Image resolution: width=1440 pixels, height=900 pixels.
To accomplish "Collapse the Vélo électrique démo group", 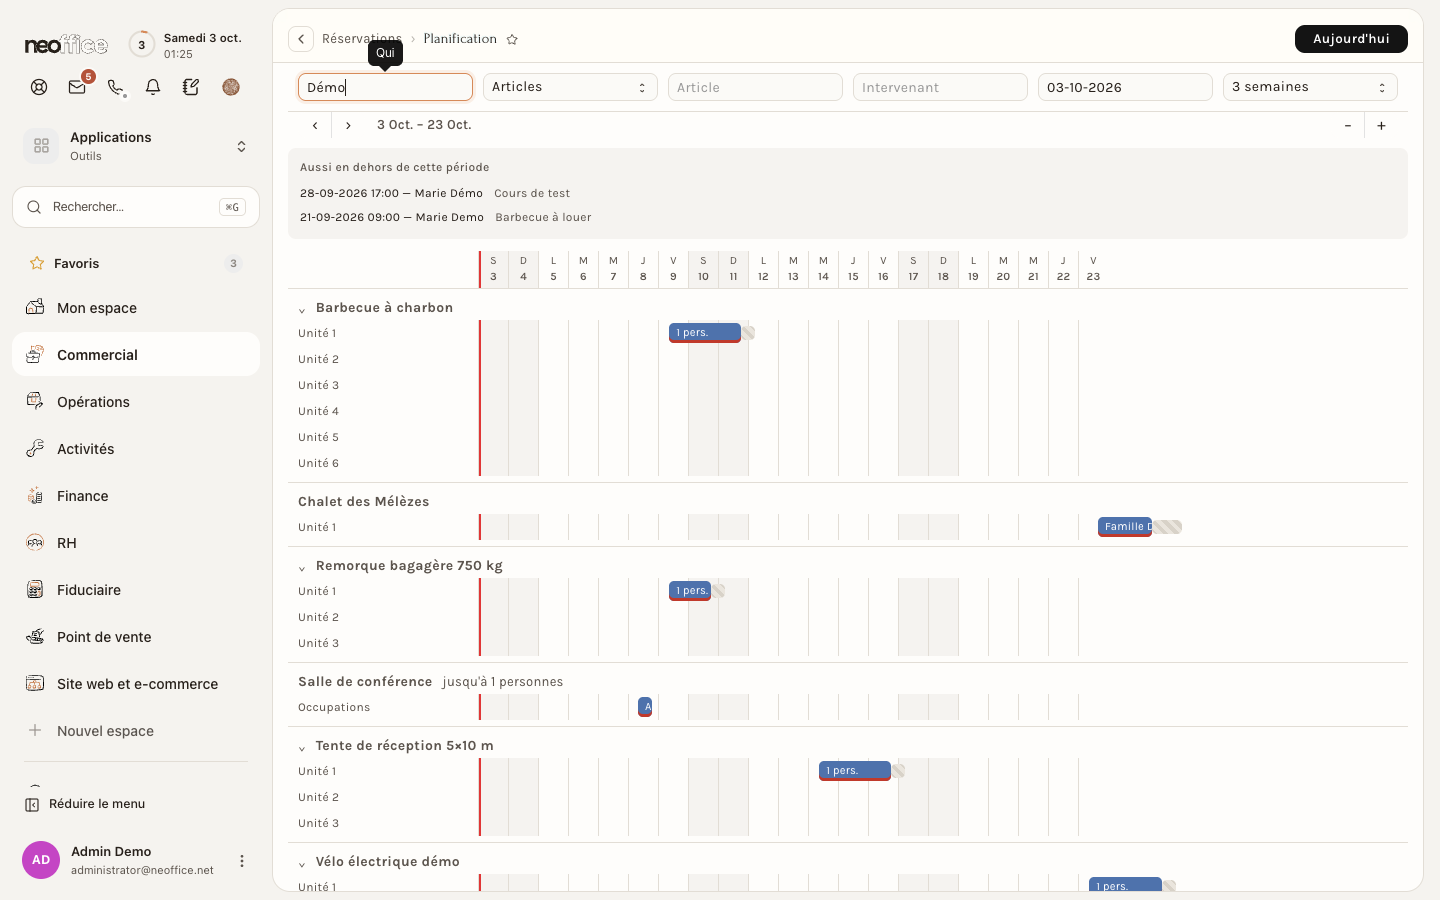I will 302,864.
